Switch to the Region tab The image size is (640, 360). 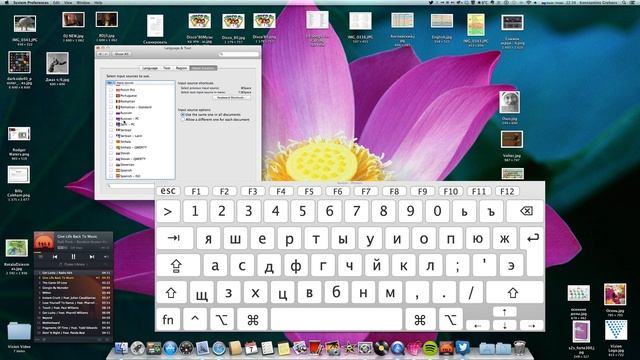click(x=181, y=68)
